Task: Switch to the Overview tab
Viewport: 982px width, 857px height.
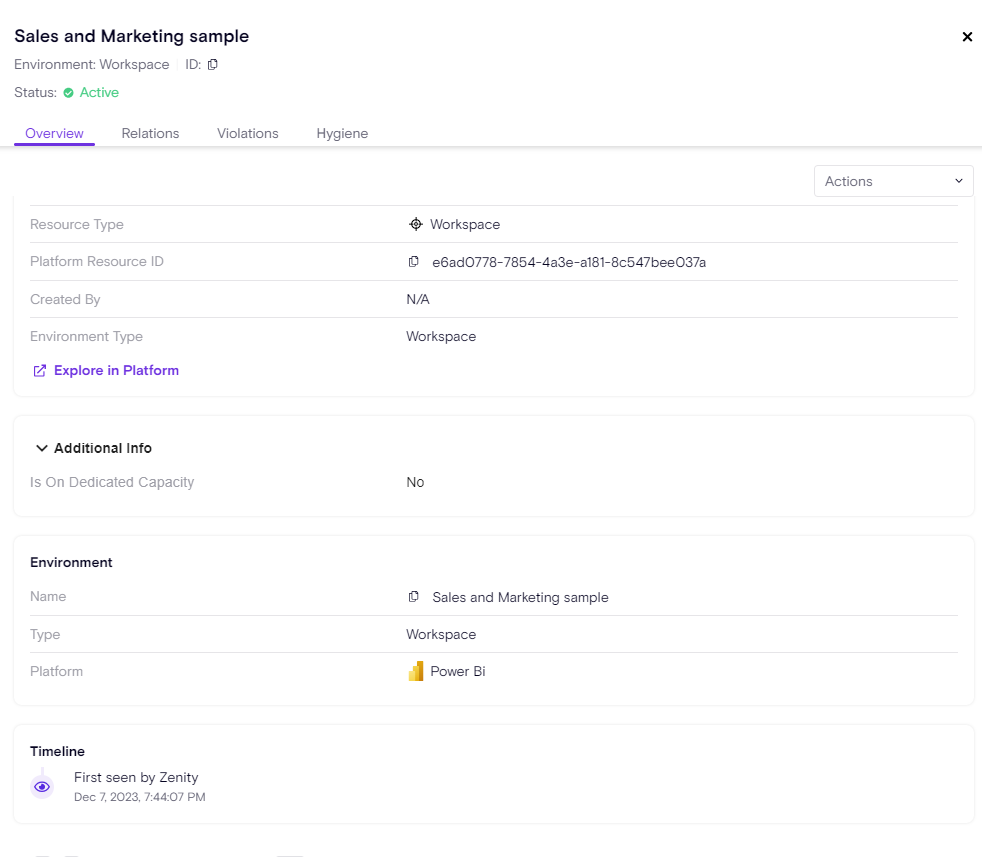Action: pos(54,133)
